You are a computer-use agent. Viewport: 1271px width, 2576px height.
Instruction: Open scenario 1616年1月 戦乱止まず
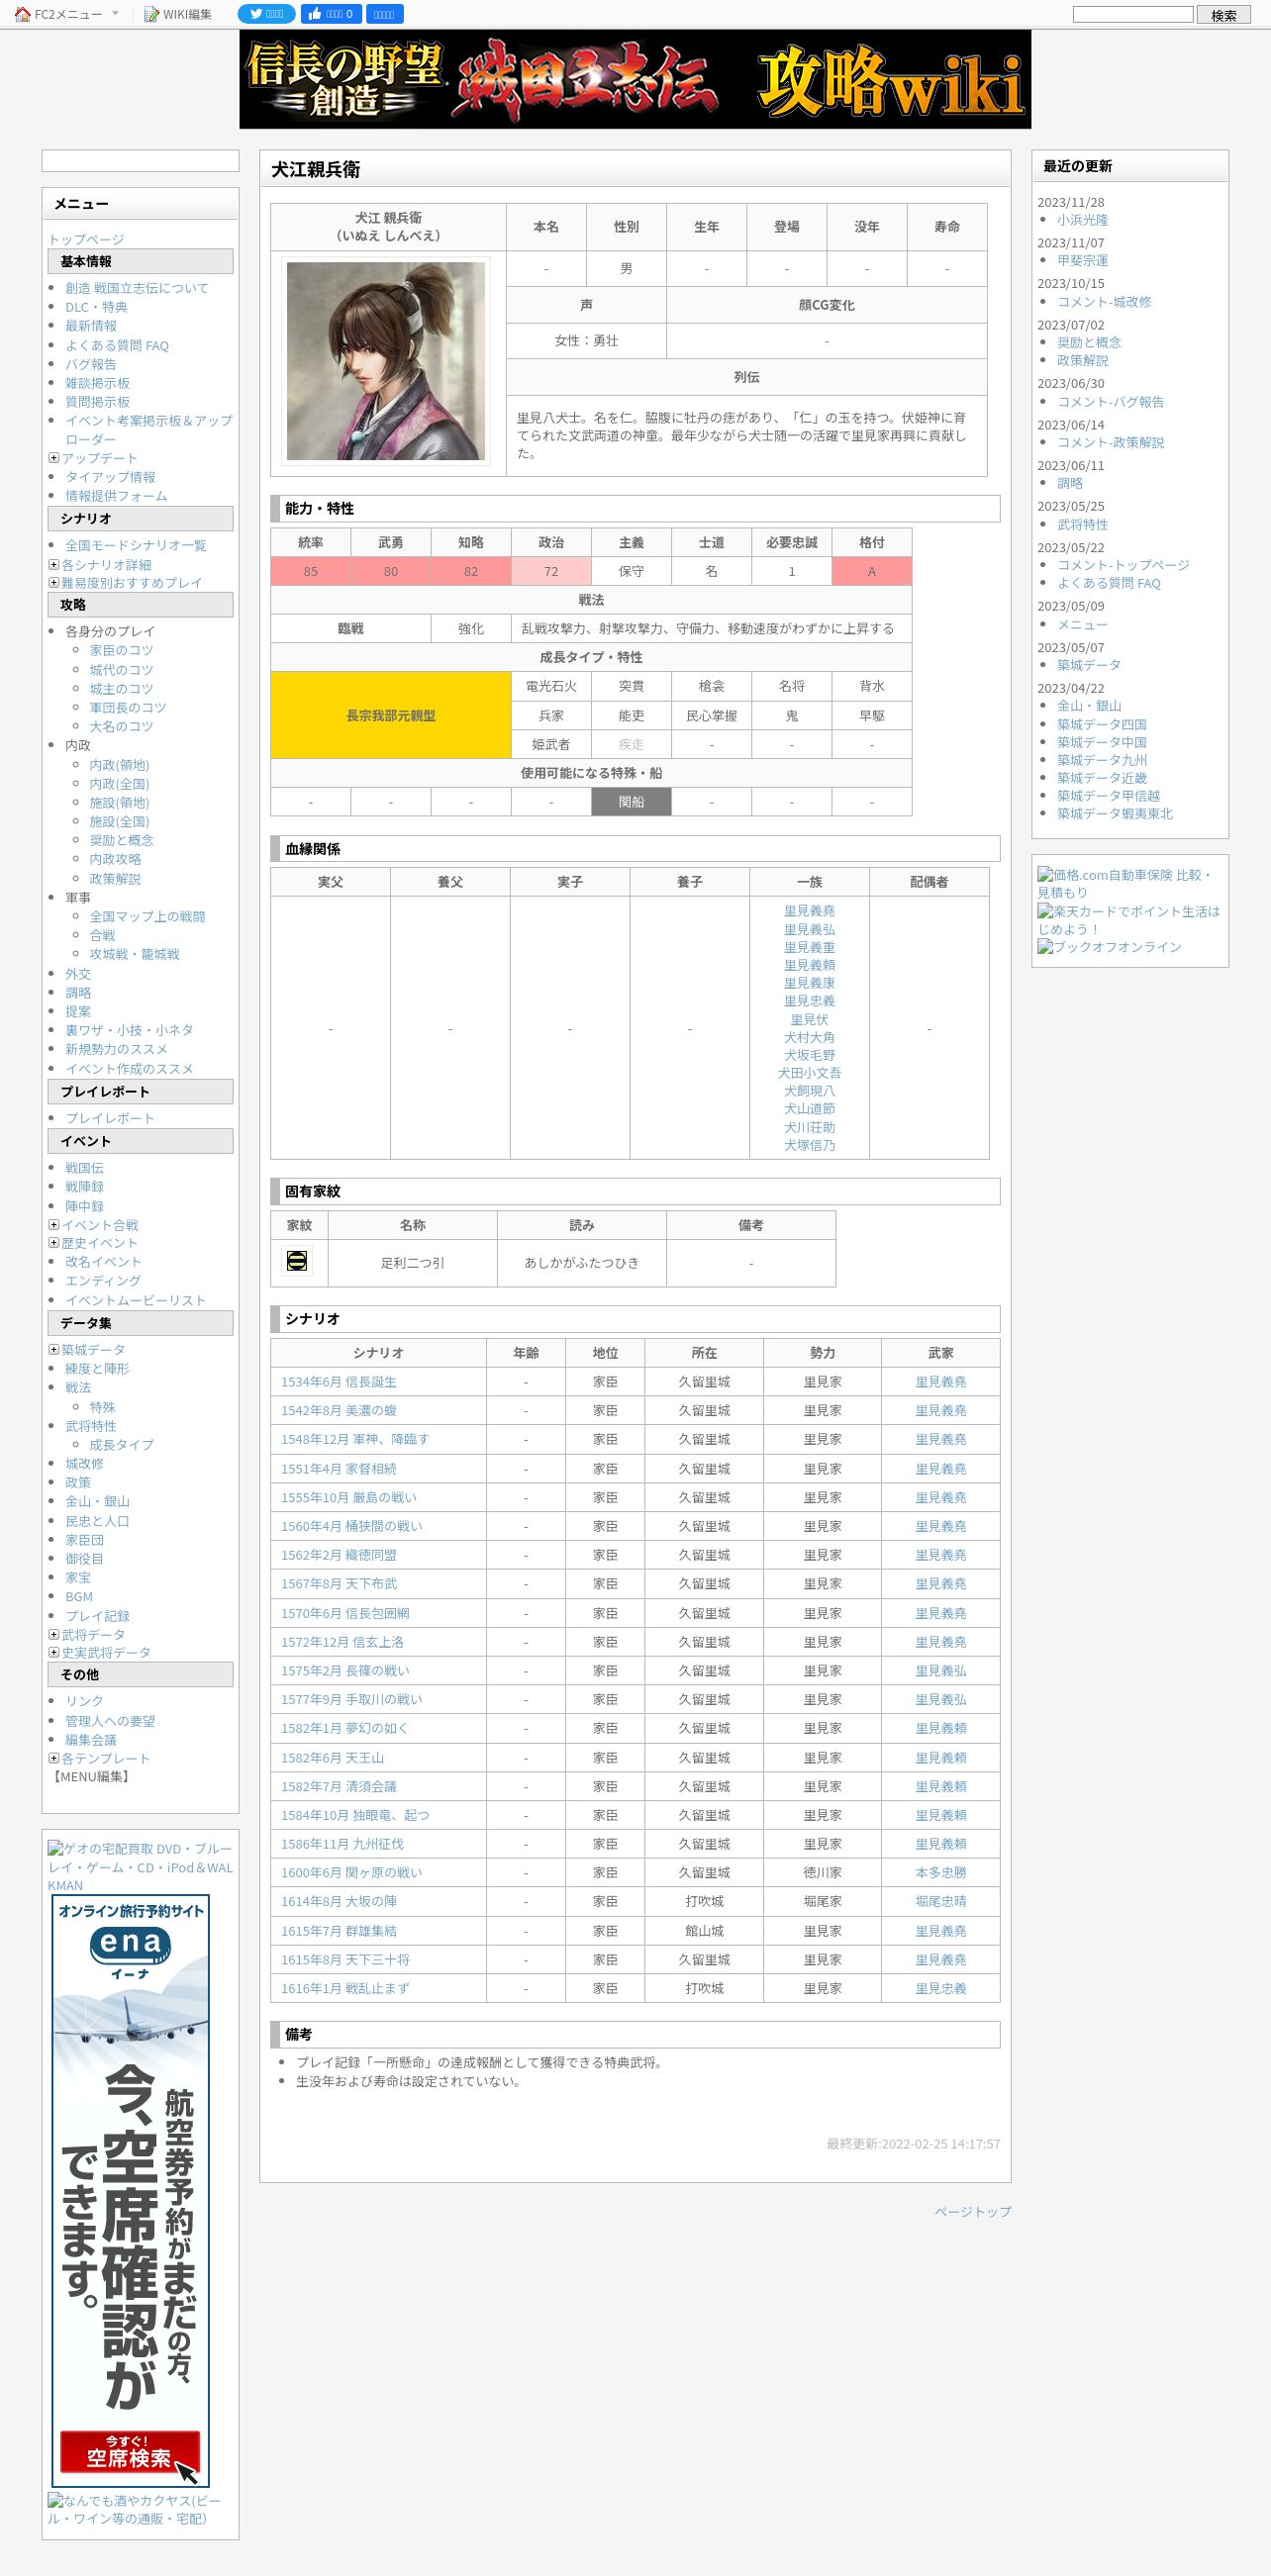[x=345, y=1989]
